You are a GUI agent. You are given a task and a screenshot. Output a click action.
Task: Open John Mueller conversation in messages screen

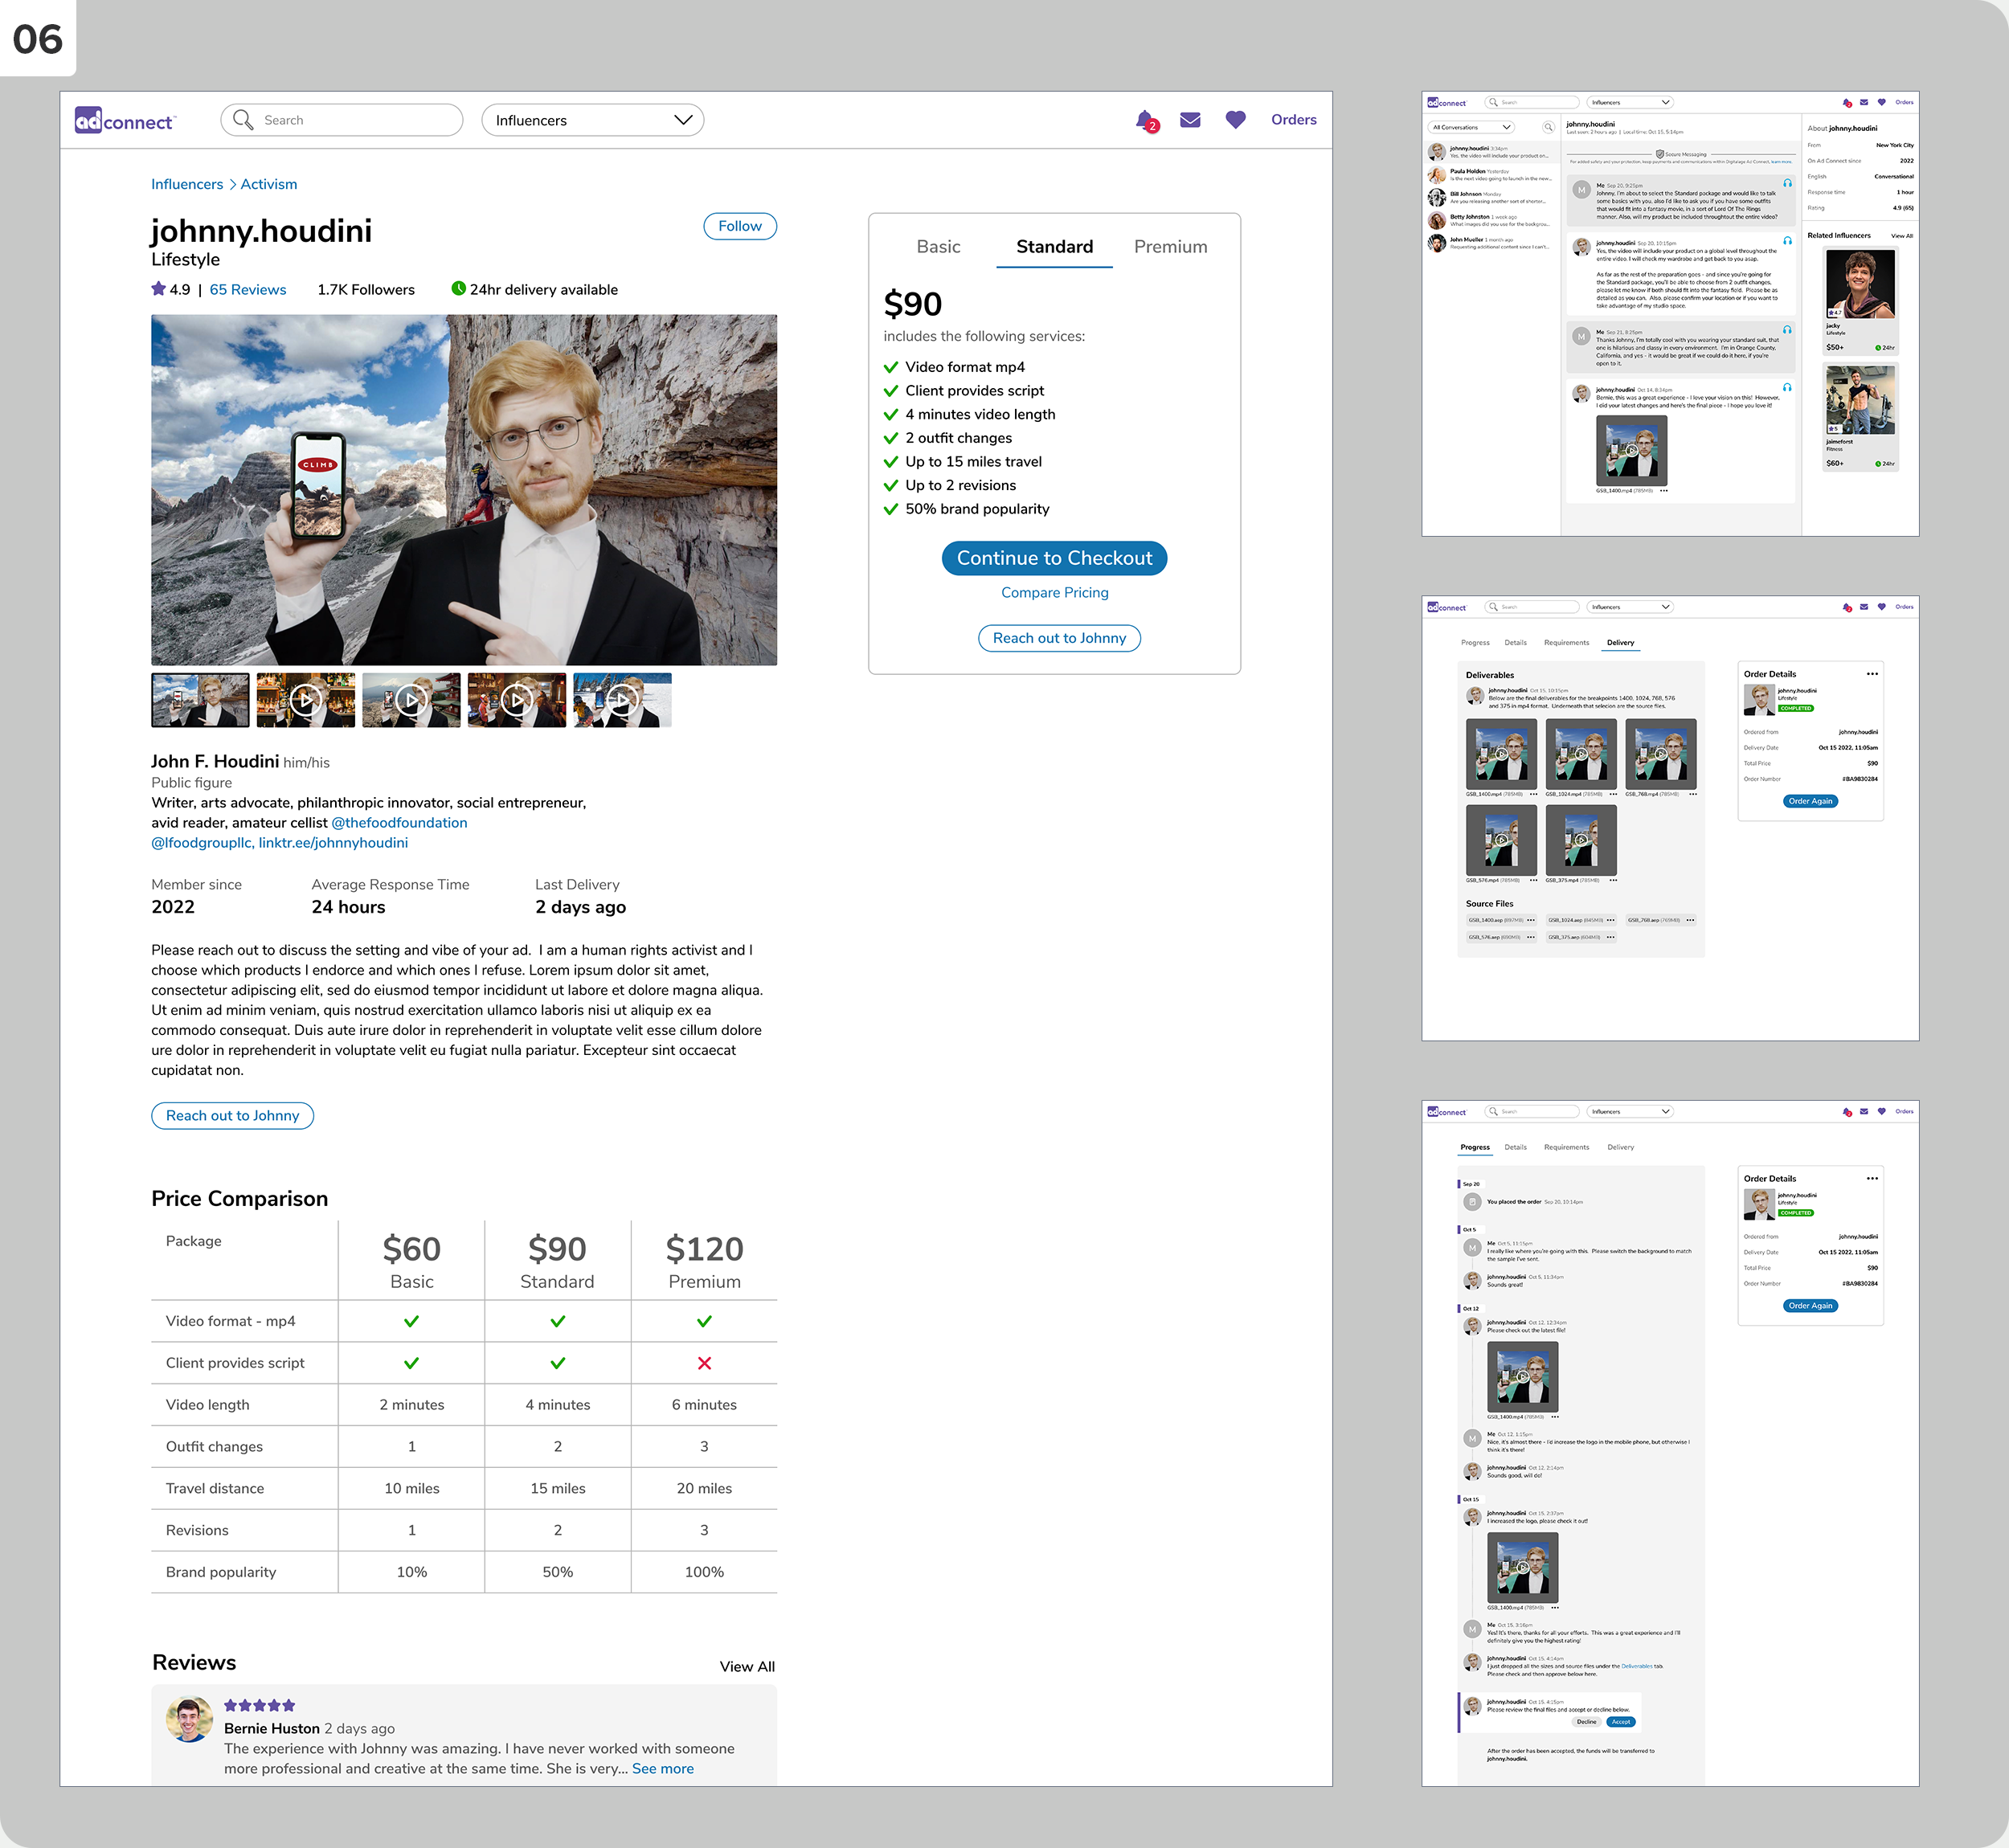coord(1491,243)
